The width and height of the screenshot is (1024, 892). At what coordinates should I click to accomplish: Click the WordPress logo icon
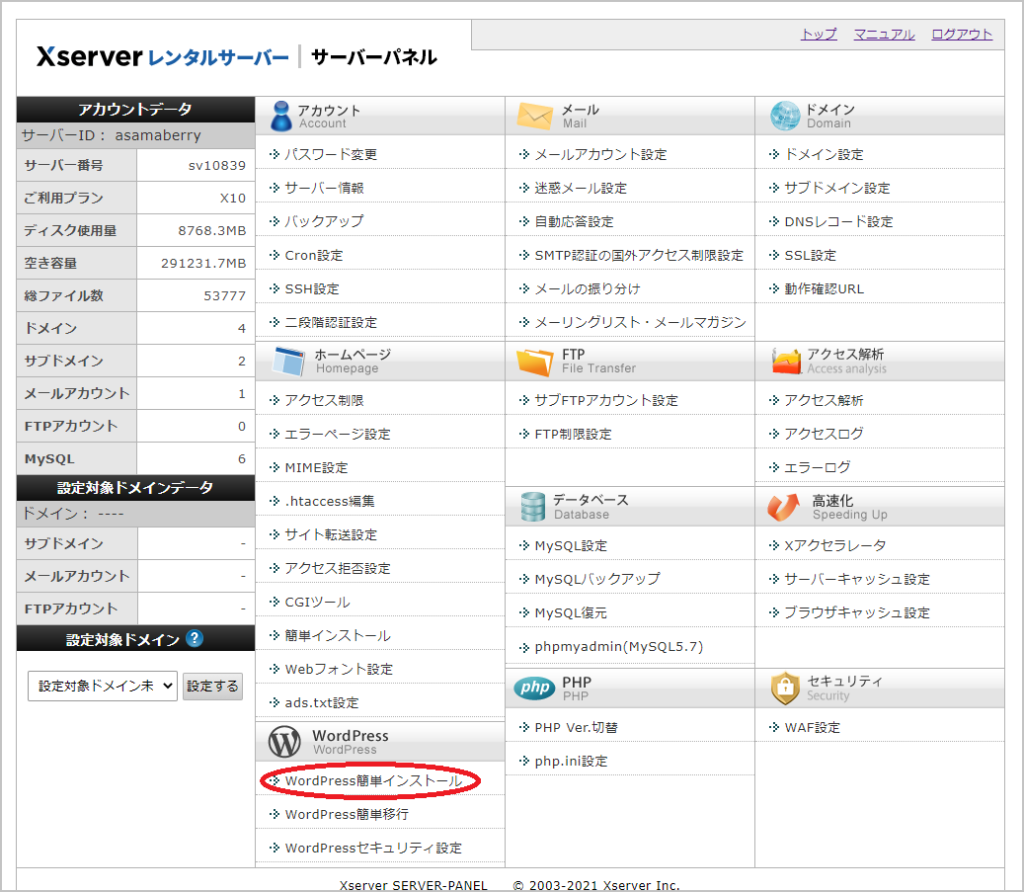click(x=285, y=741)
